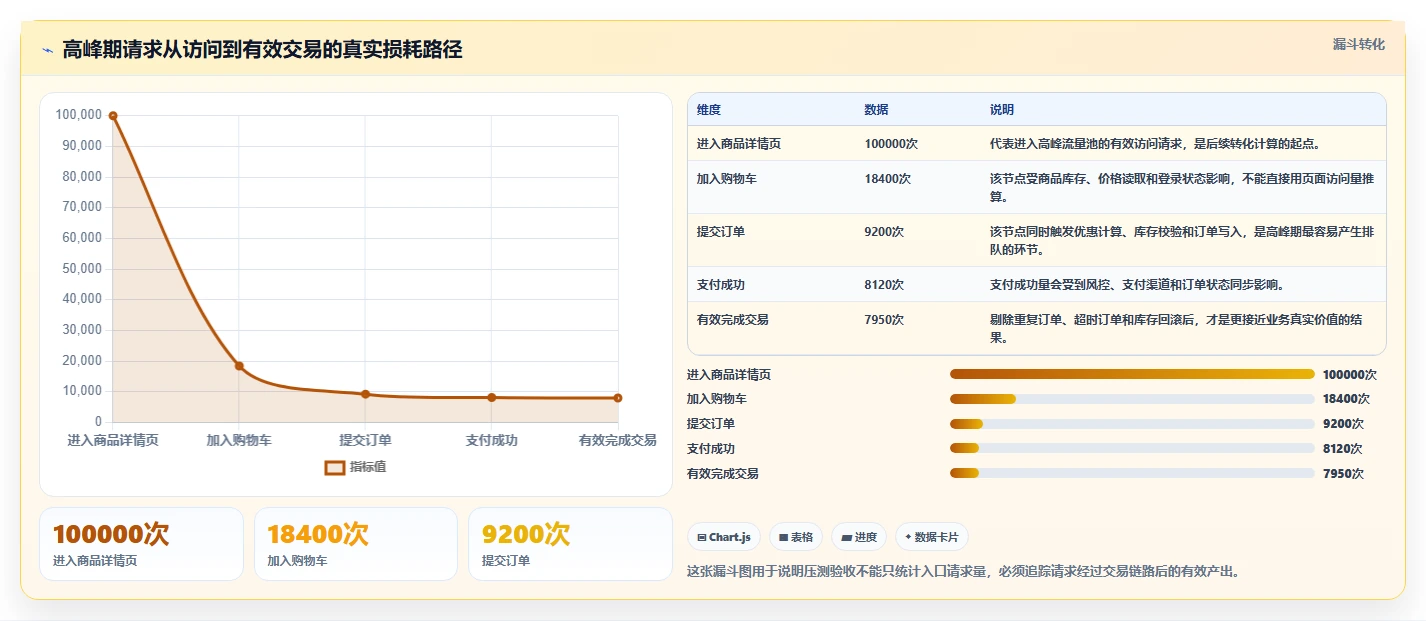Screen dimensions: 1426x621
Task: Click the 进入商品详情页 progress bar
Action: [x=1132, y=374]
